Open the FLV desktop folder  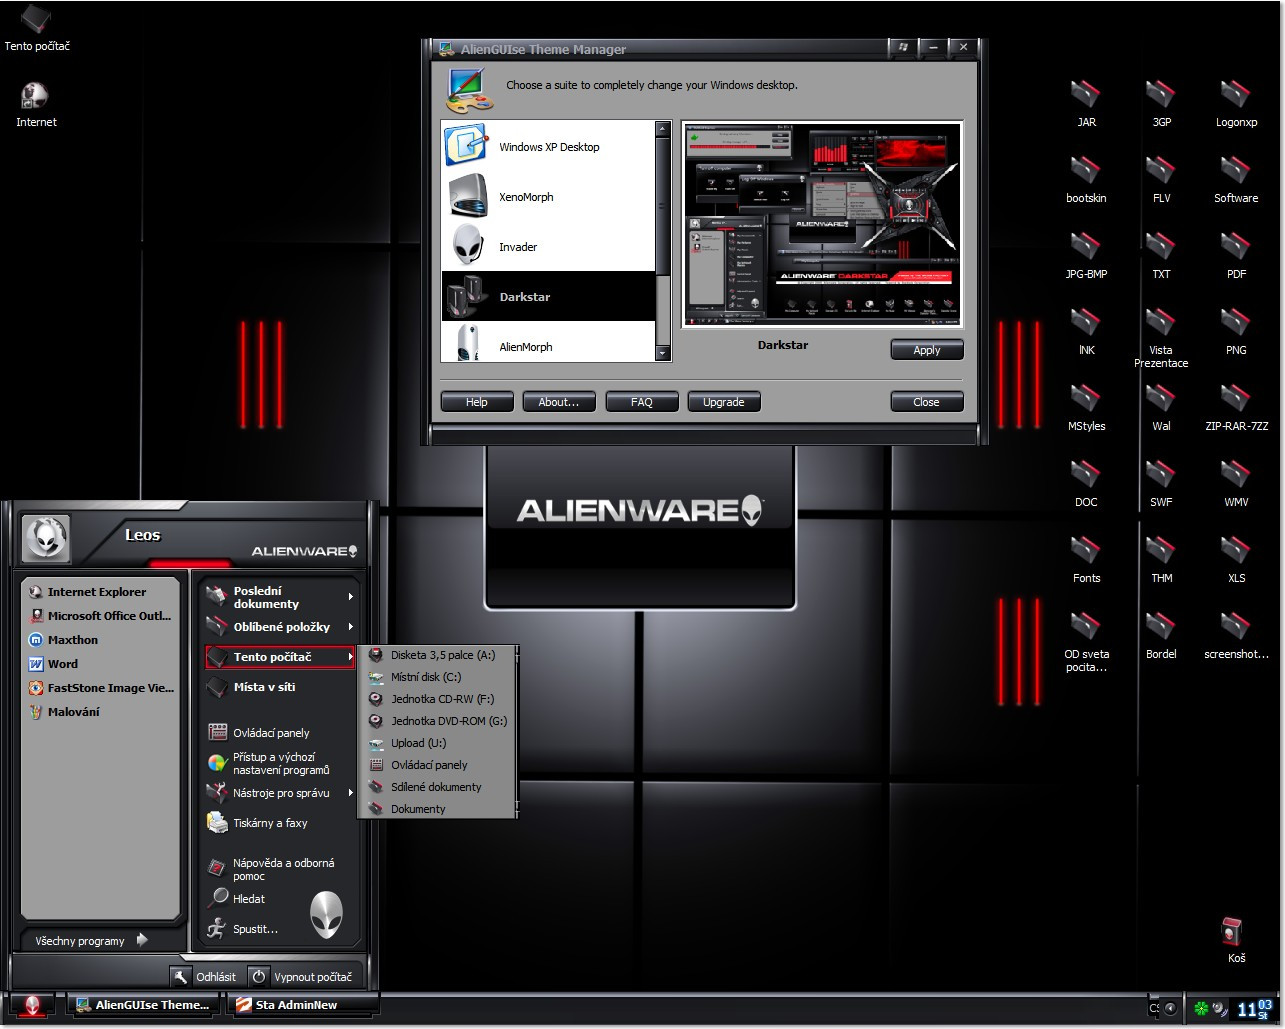point(1161,180)
